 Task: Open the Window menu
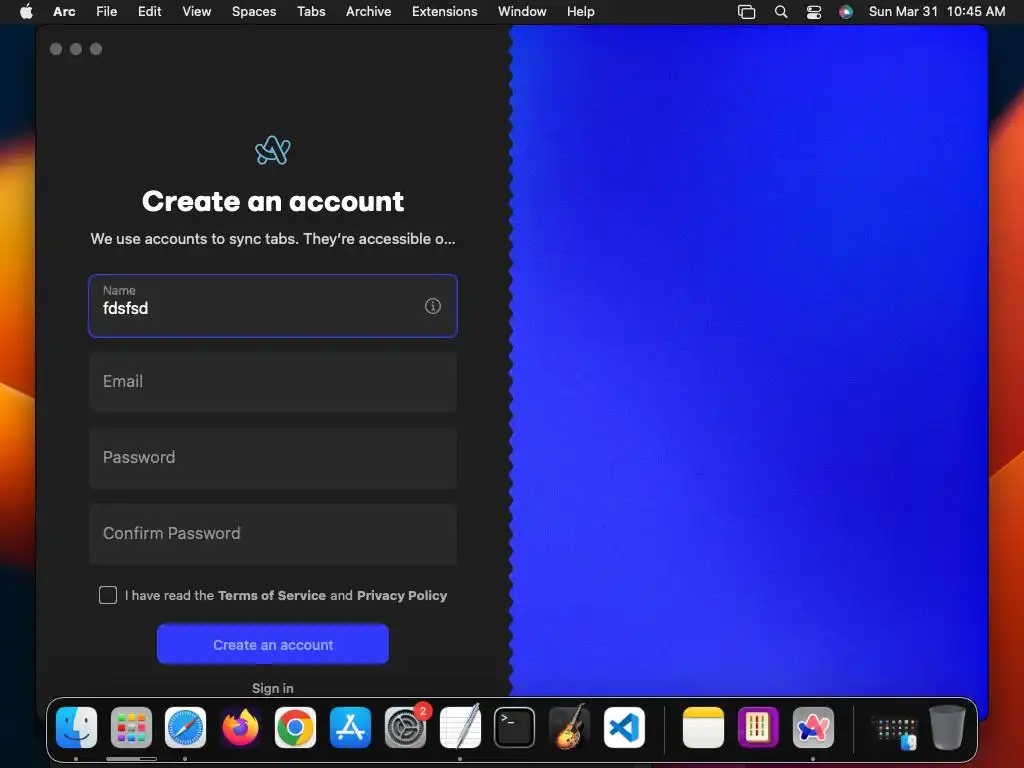[x=522, y=11]
